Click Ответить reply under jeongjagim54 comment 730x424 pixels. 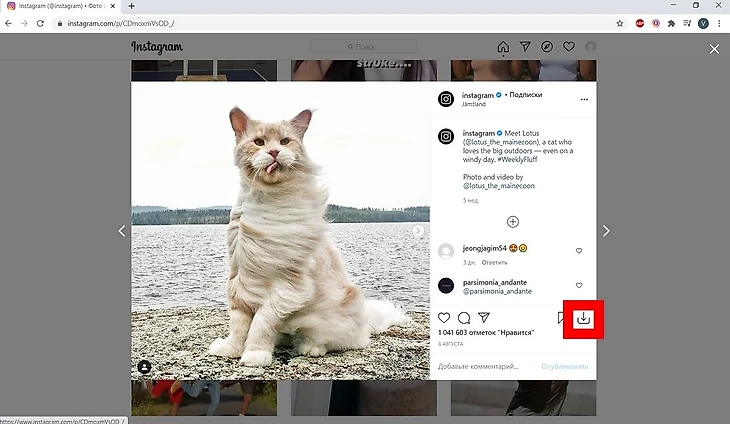[x=494, y=262]
